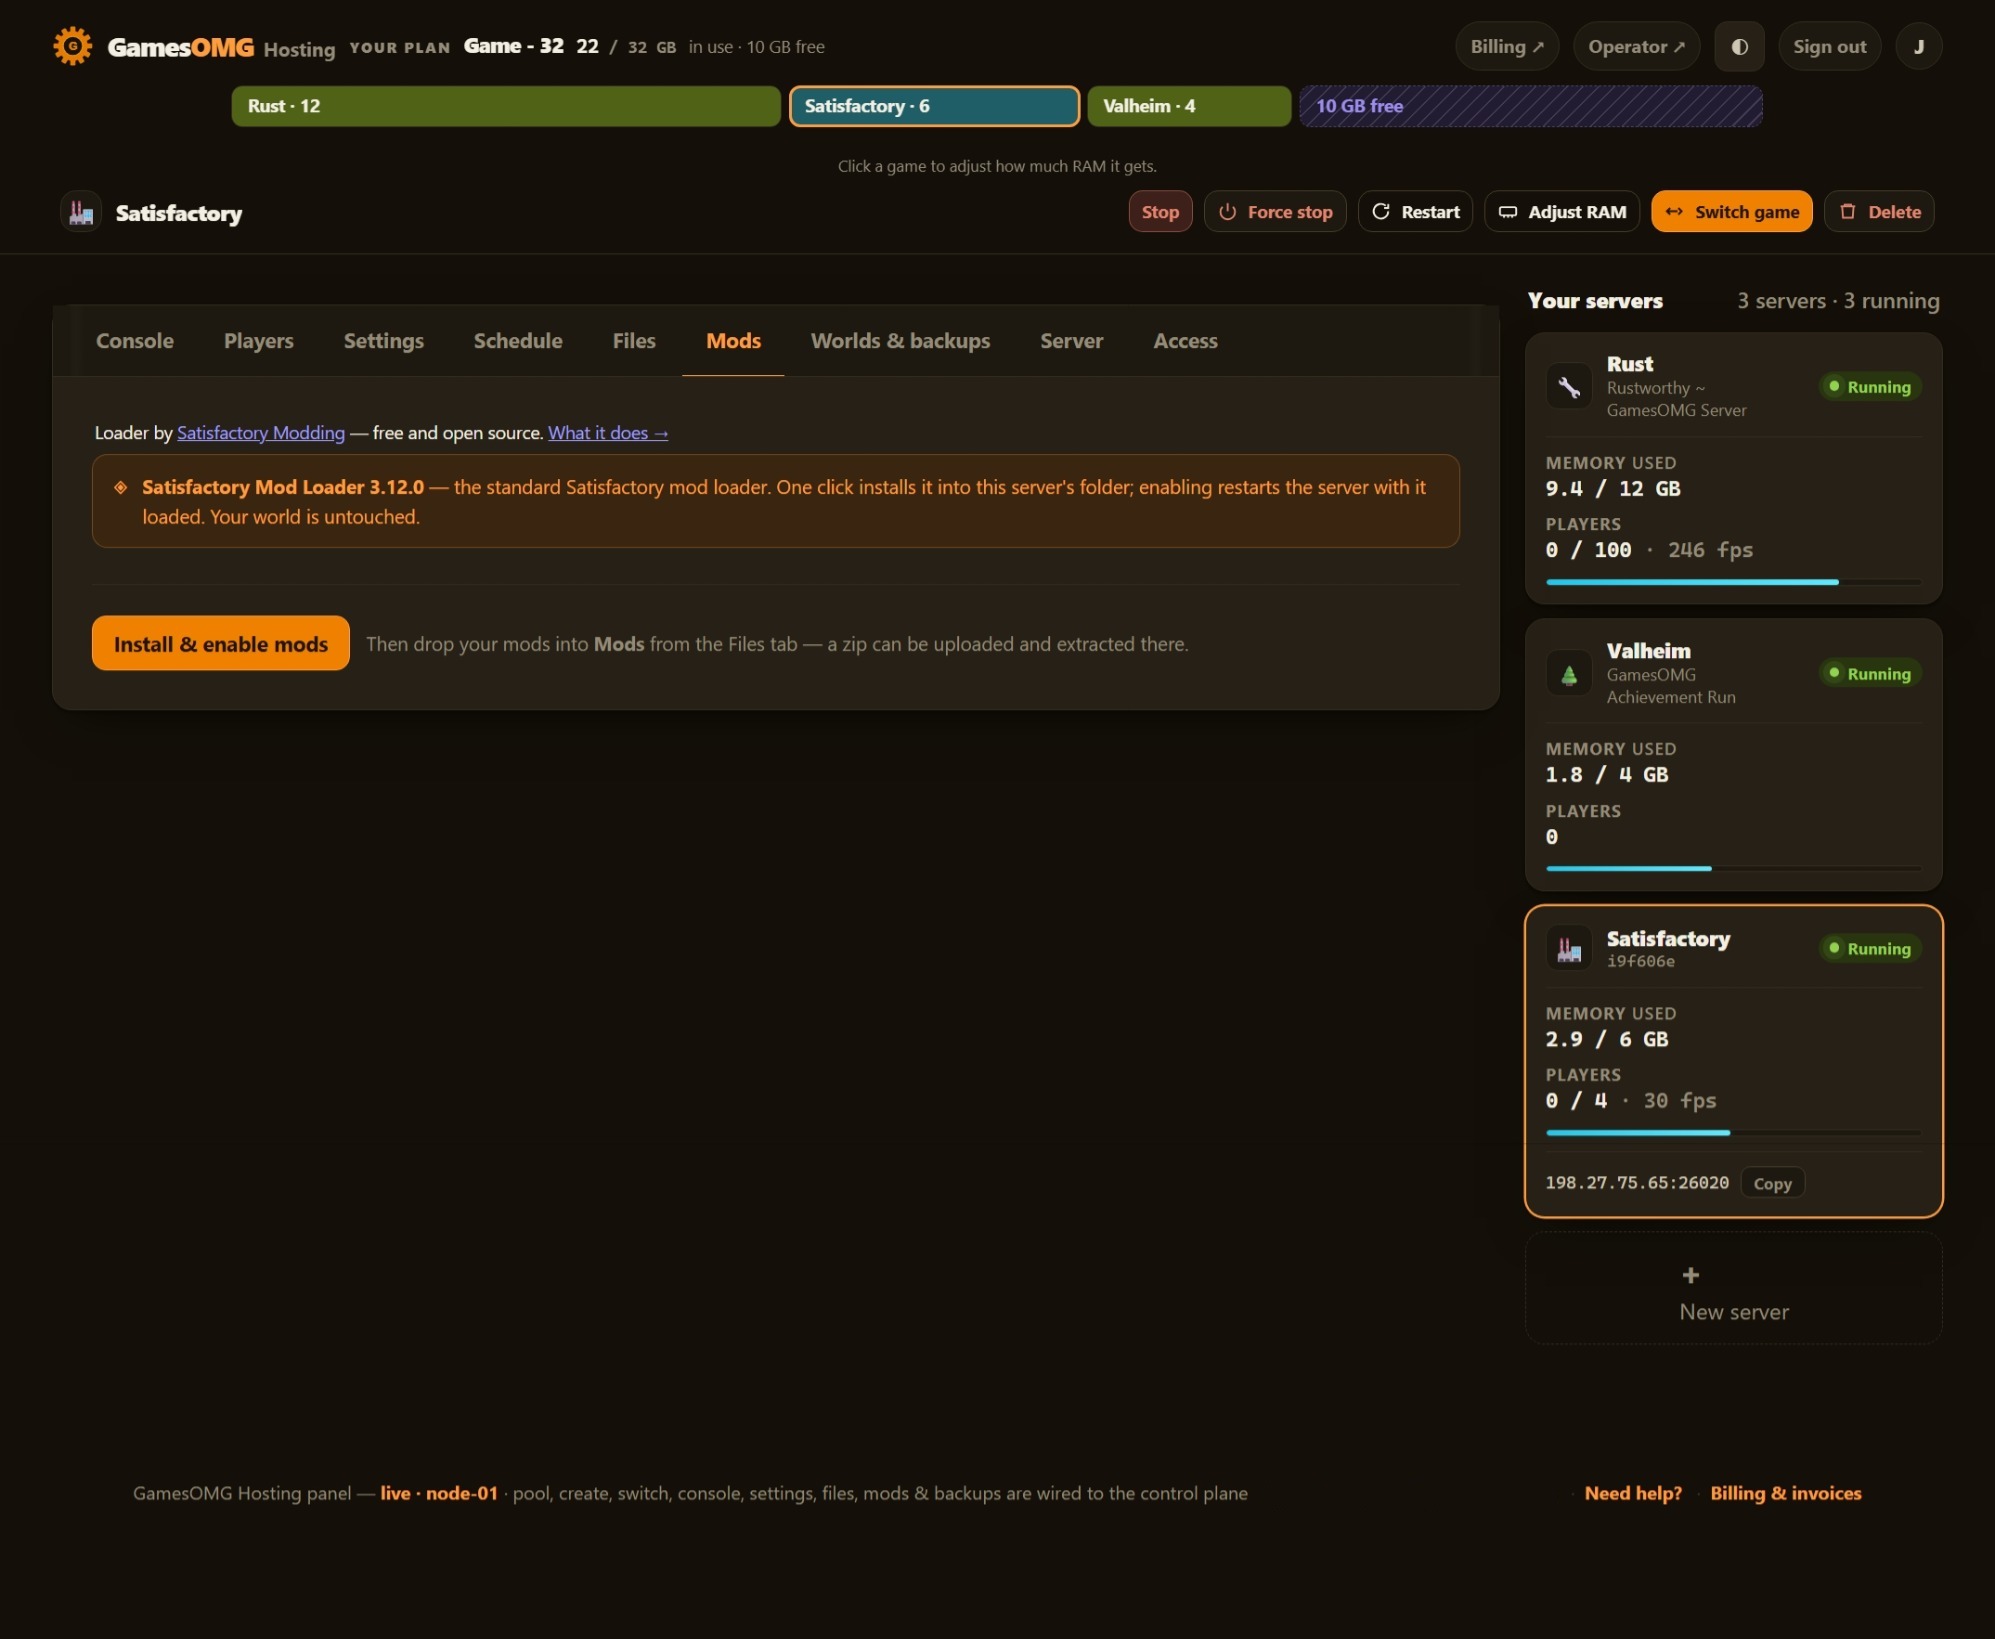Create a New server
Screen dimensions: 1995x1639
(1733, 1290)
